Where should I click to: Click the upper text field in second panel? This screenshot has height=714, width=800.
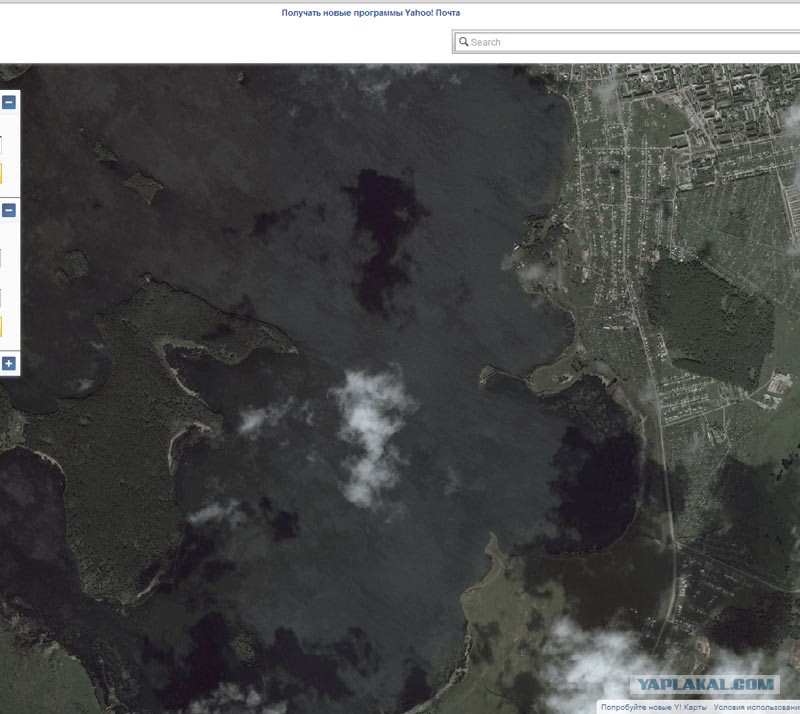point(1,258)
